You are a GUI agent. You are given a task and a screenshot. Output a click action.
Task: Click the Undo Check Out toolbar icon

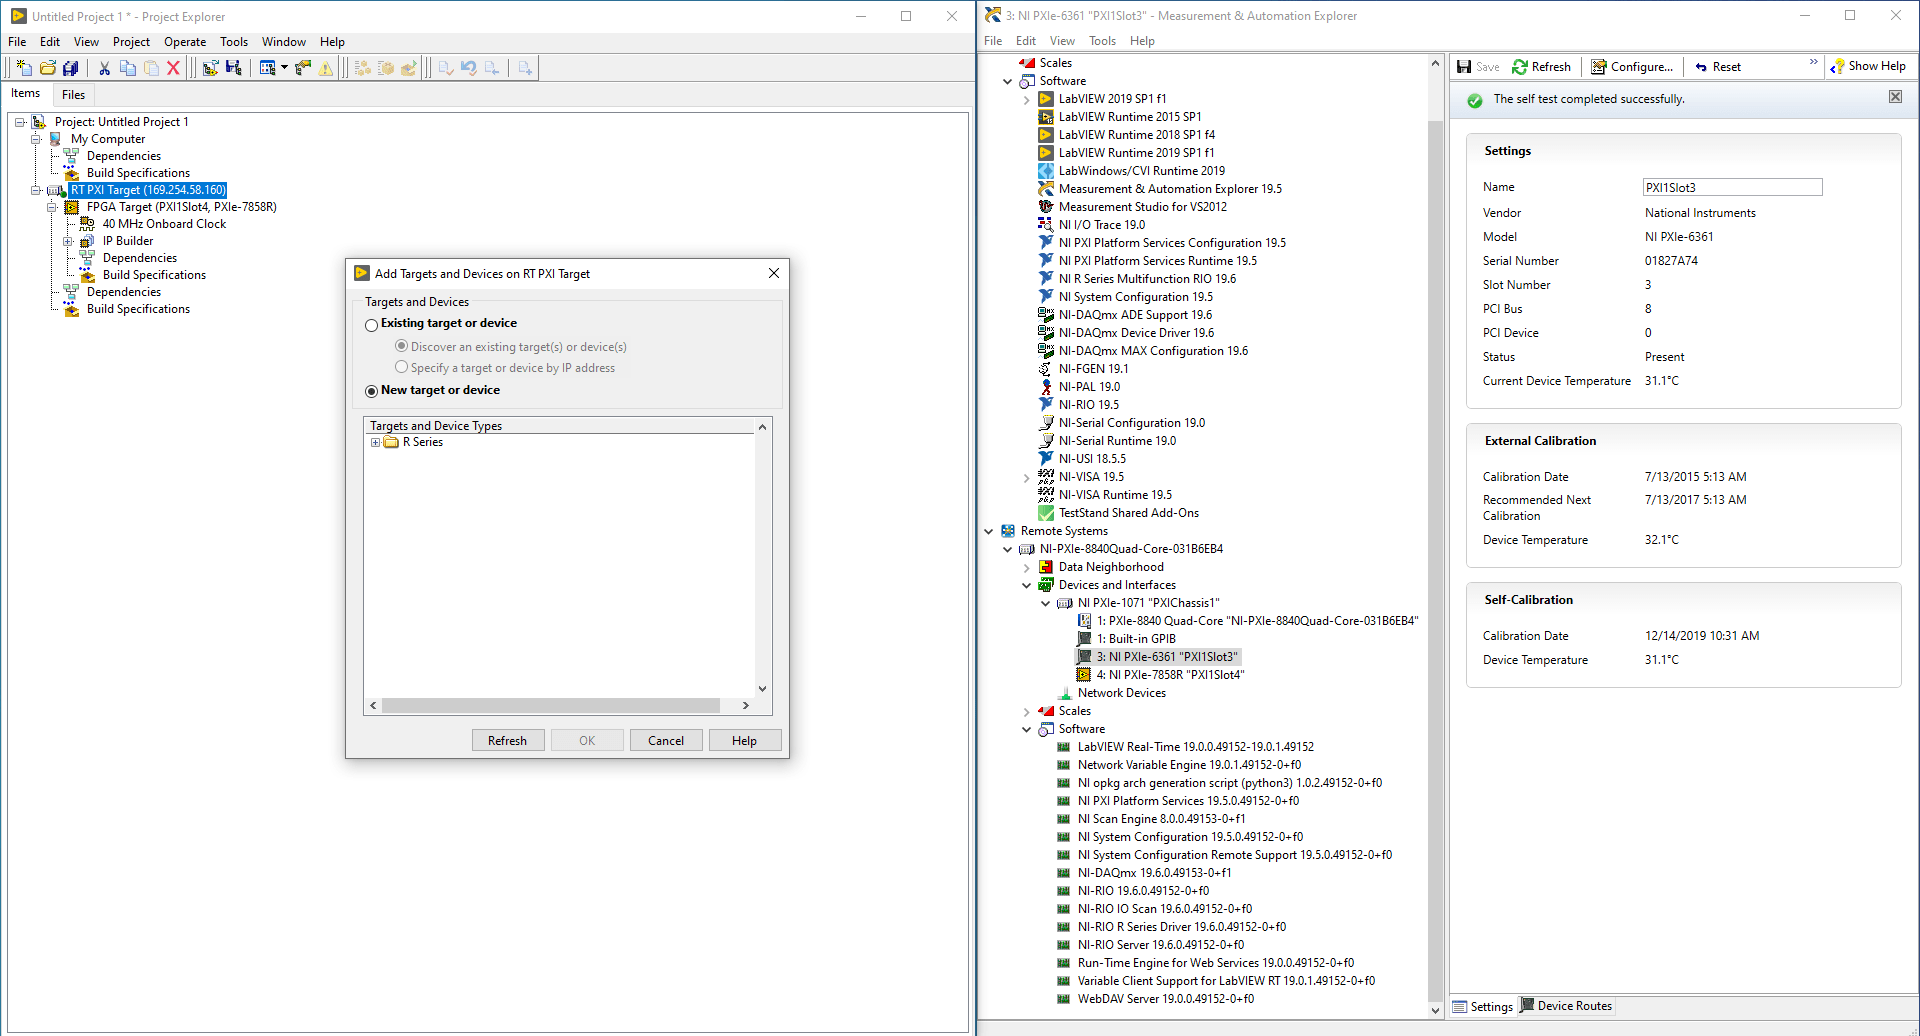click(x=469, y=68)
